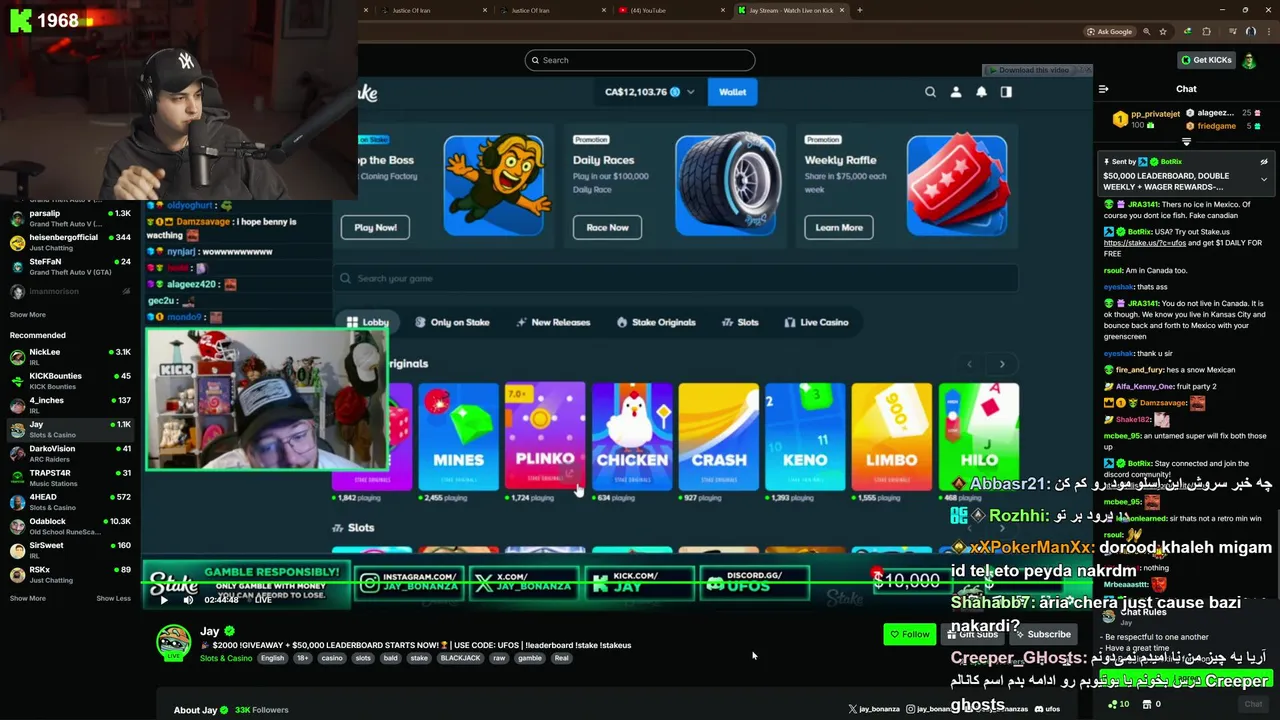Play the stream video playback button

pyautogui.click(x=164, y=600)
